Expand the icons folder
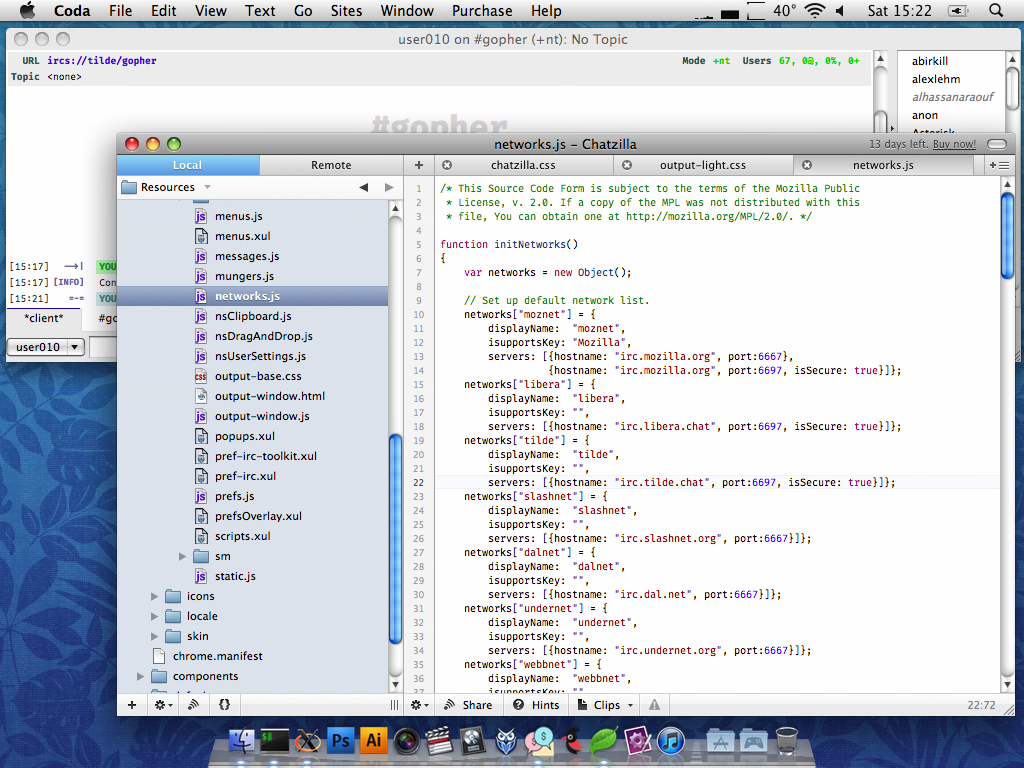The width and height of the screenshot is (1024, 768). click(155, 596)
